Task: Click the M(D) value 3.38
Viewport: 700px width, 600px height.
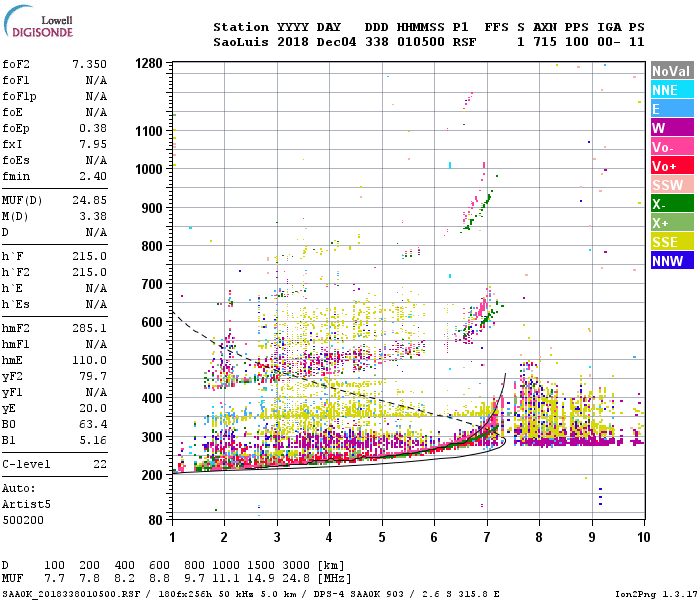Action: [x=93, y=217]
